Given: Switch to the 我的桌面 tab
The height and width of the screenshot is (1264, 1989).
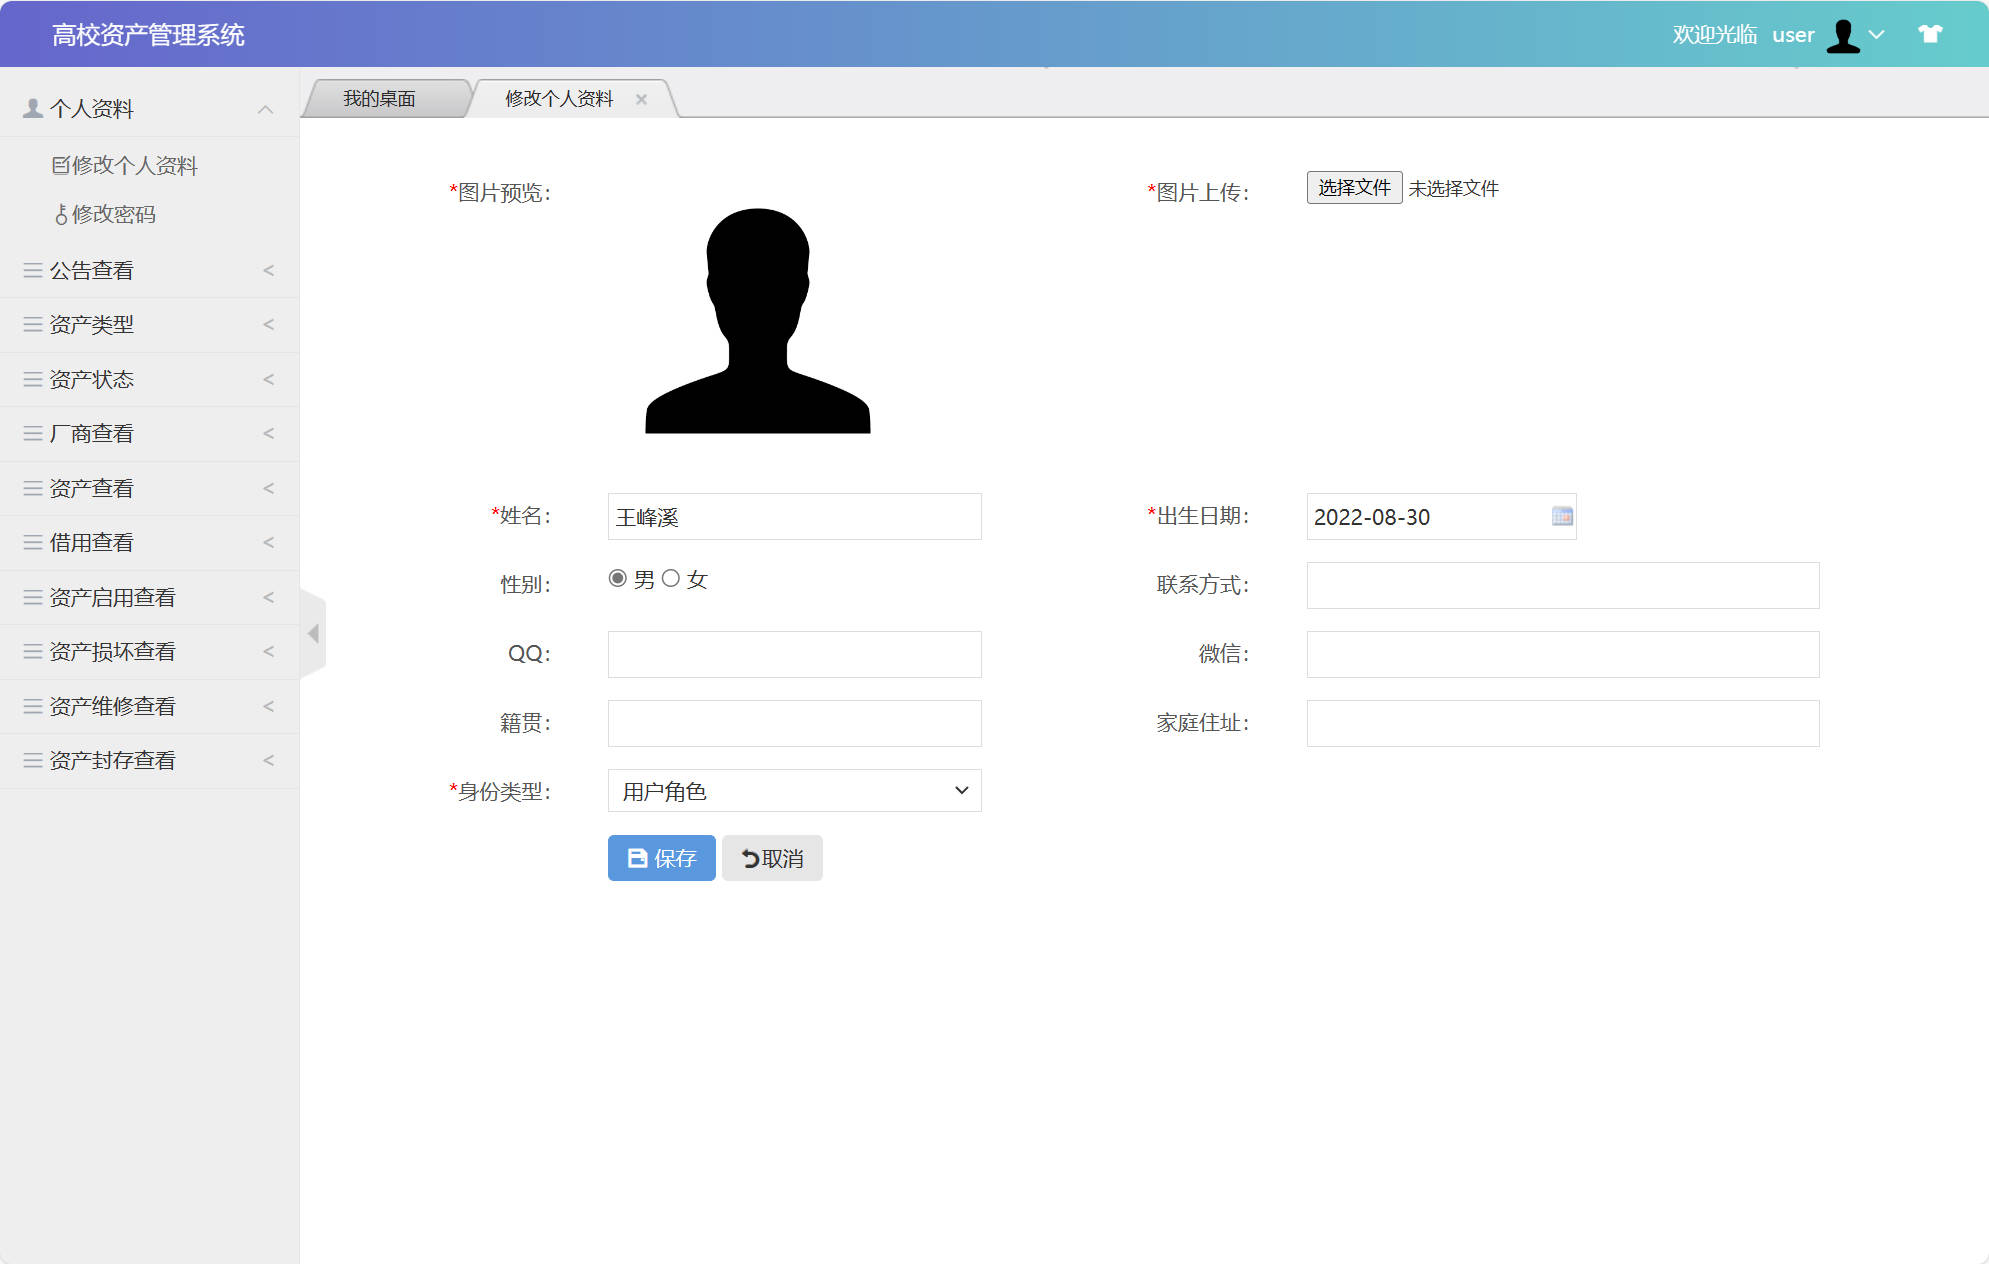Looking at the screenshot, I should (381, 98).
